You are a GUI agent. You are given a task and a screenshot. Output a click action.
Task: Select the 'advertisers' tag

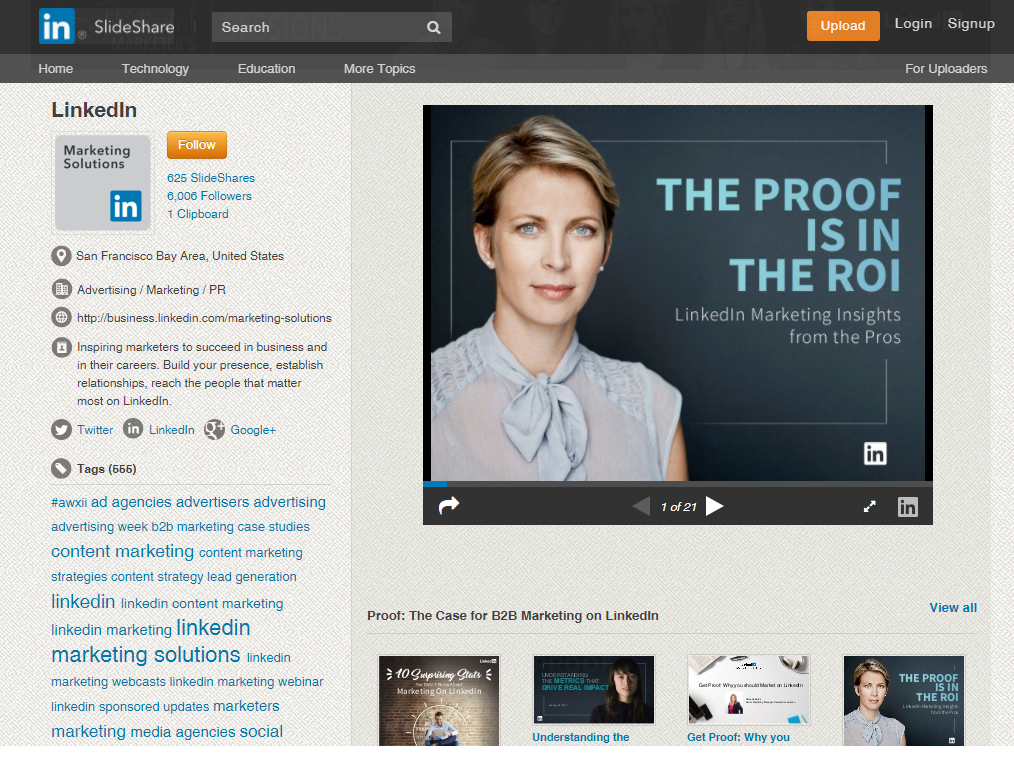click(213, 502)
